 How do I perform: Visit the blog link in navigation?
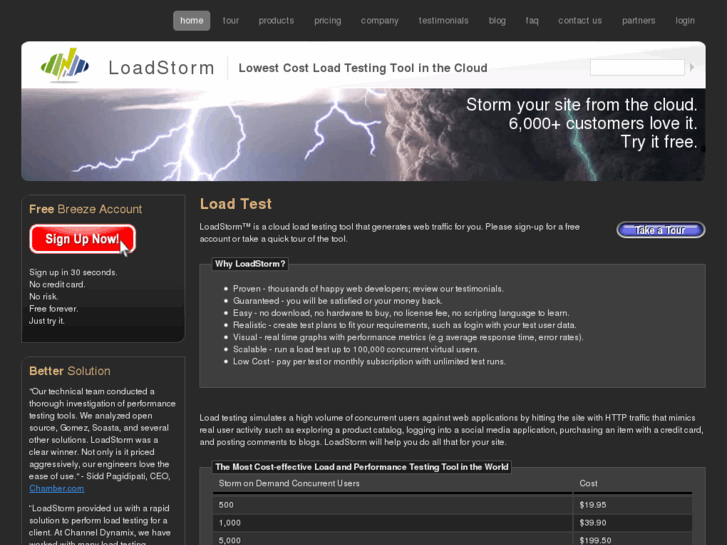tap(497, 21)
